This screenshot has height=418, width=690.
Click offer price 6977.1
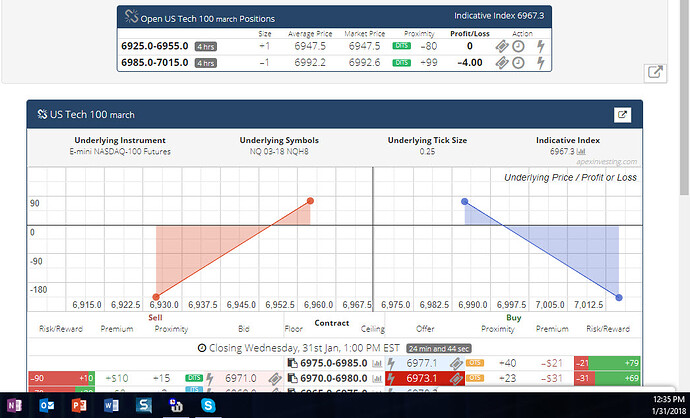(422, 363)
